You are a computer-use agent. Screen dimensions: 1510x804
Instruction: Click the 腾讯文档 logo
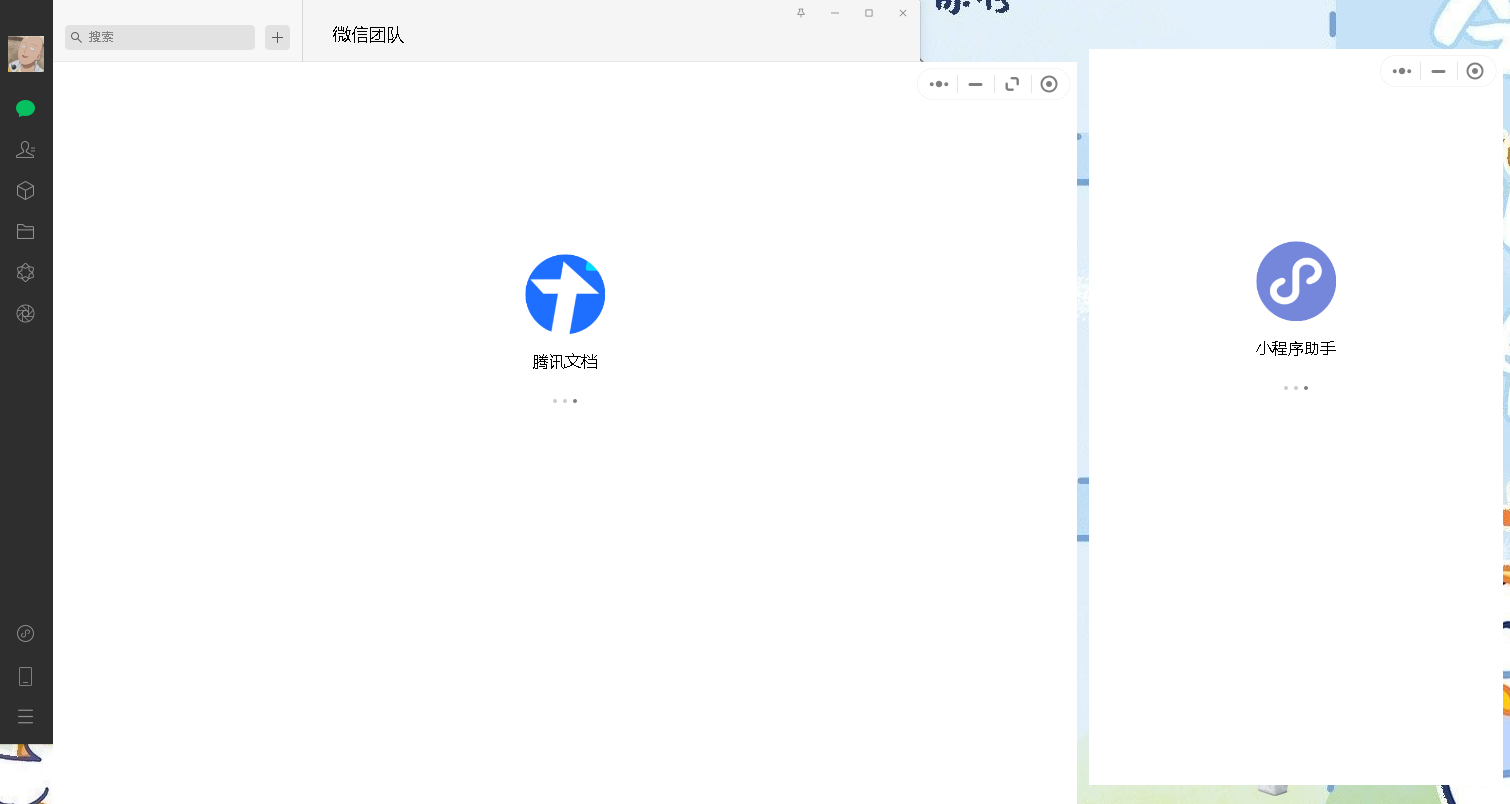tap(565, 294)
